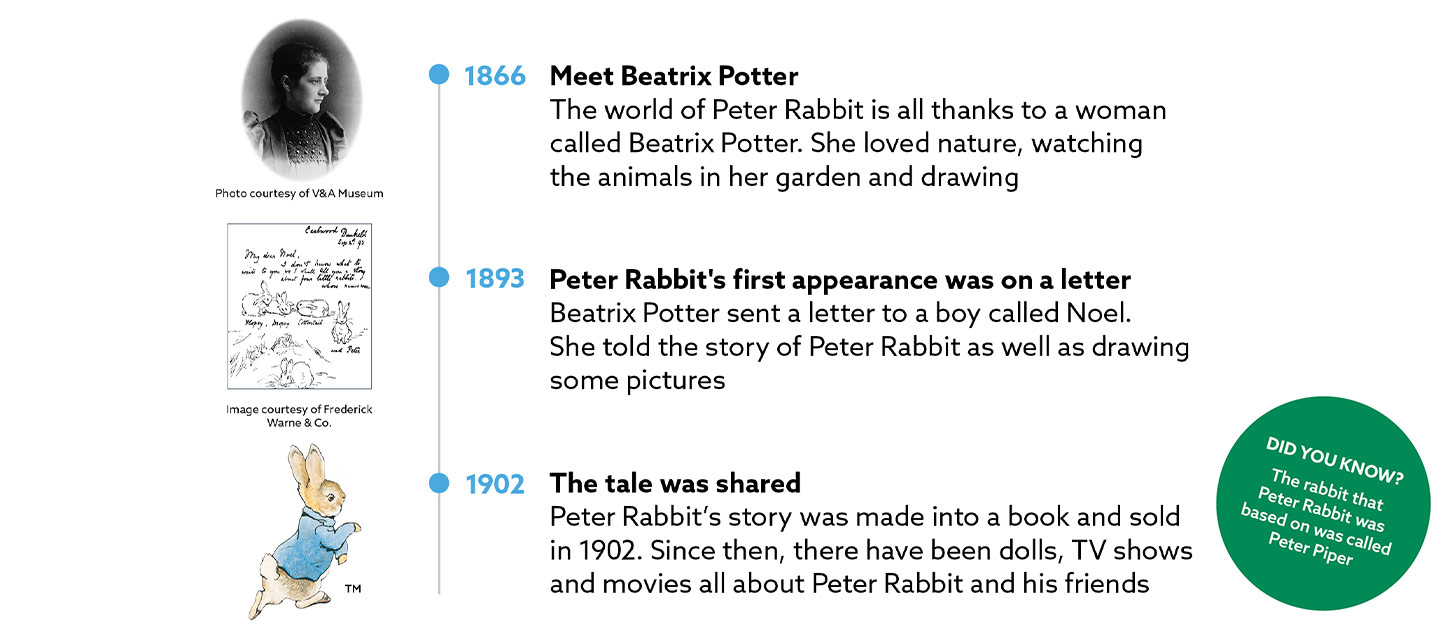
Task: Select "The tale was shared" heading
Action: pyautogui.click(x=675, y=484)
